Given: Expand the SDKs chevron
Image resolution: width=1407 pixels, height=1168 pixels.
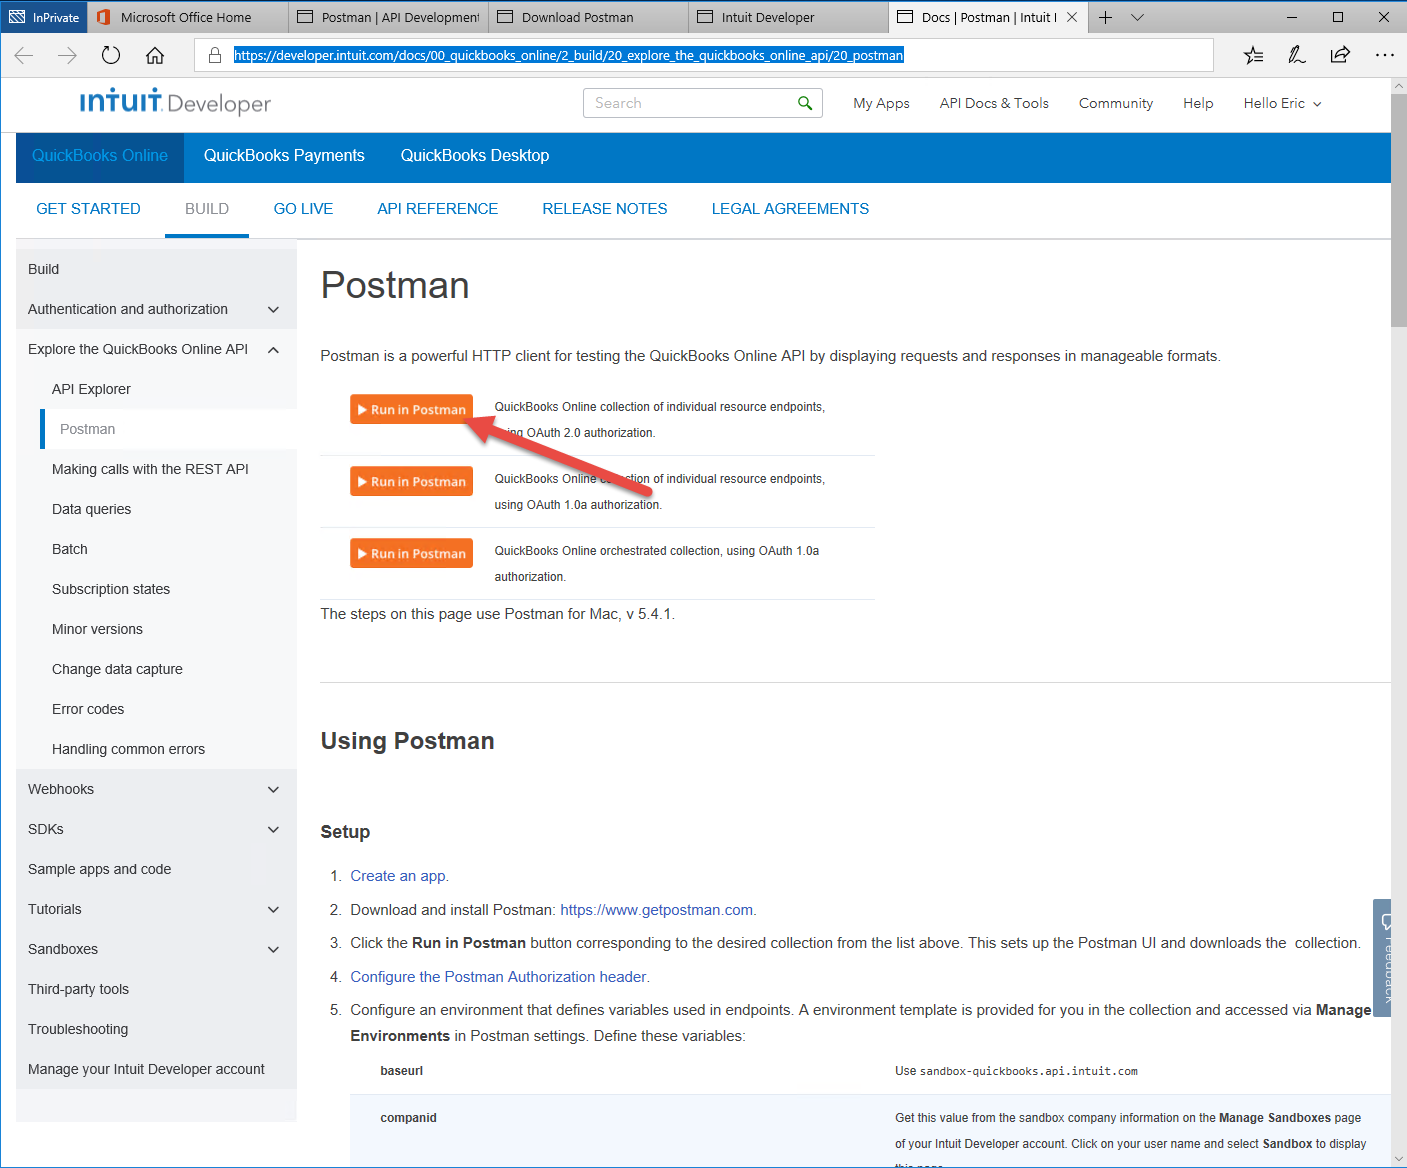Looking at the screenshot, I should click(x=273, y=830).
